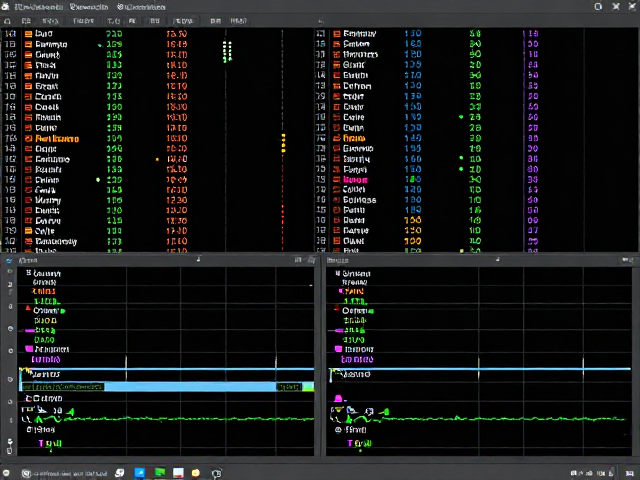
Task: Click the header icon at right chart panel's edge
Action: pyautogui.click(x=628, y=260)
